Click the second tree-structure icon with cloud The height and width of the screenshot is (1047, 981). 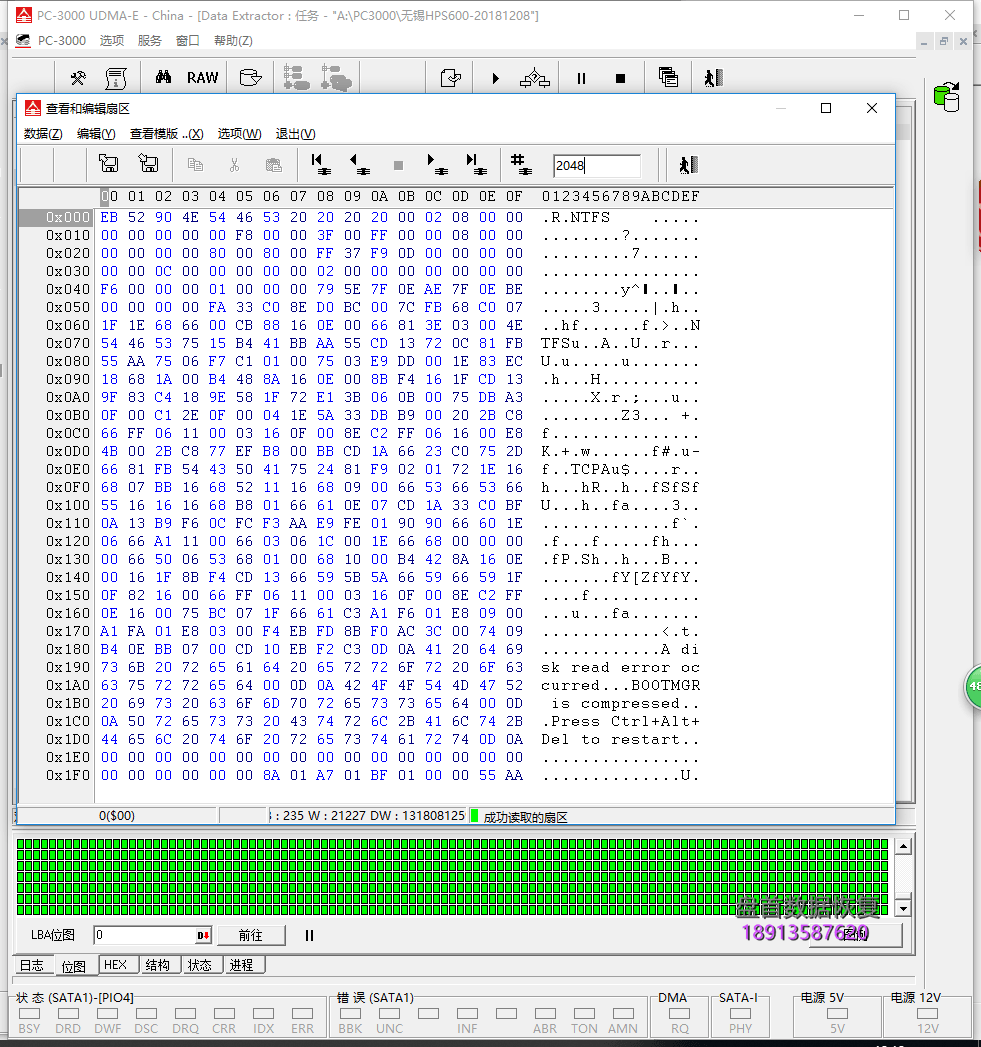tap(336, 77)
